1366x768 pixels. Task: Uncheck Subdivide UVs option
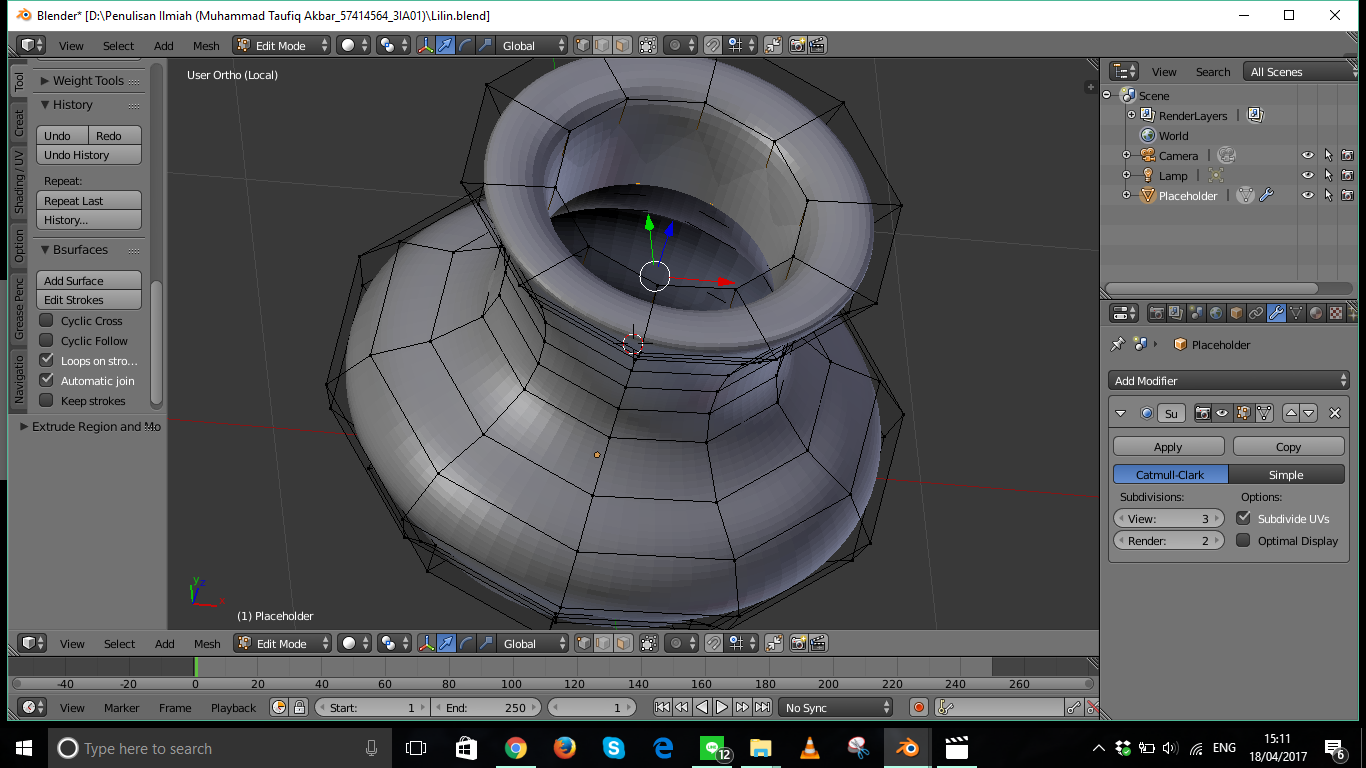[x=1243, y=518]
